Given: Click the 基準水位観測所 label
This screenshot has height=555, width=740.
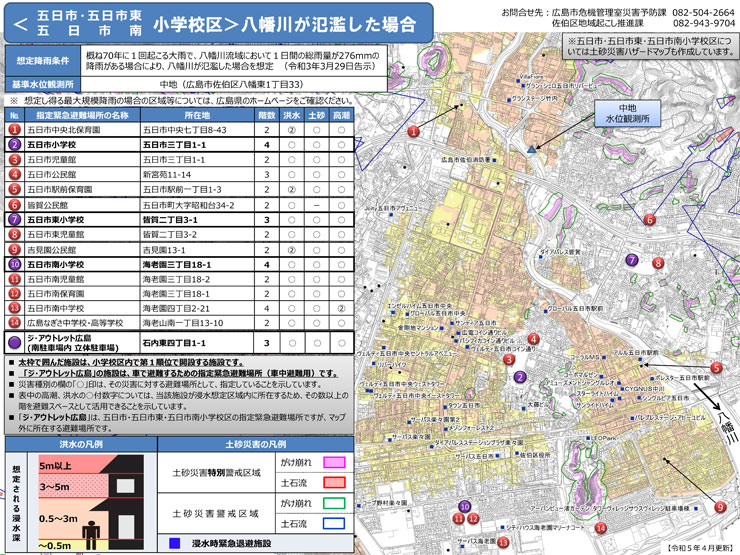Looking at the screenshot, I should click(x=43, y=84).
